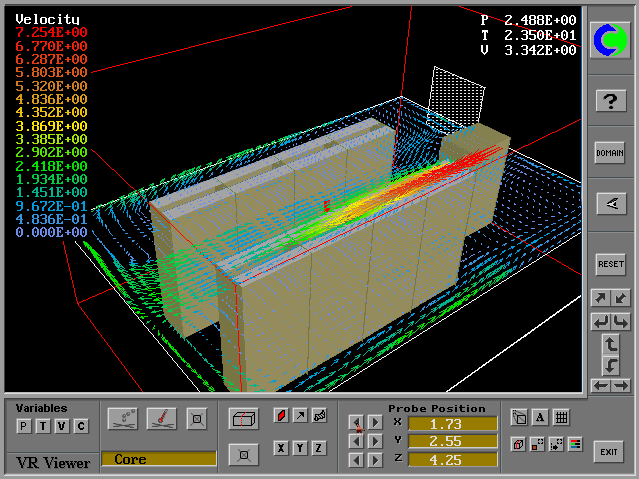Image resolution: width=639 pixels, height=479 pixels.
Task: Toggle the T temperature variable
Action: click(x=43, y=427)
